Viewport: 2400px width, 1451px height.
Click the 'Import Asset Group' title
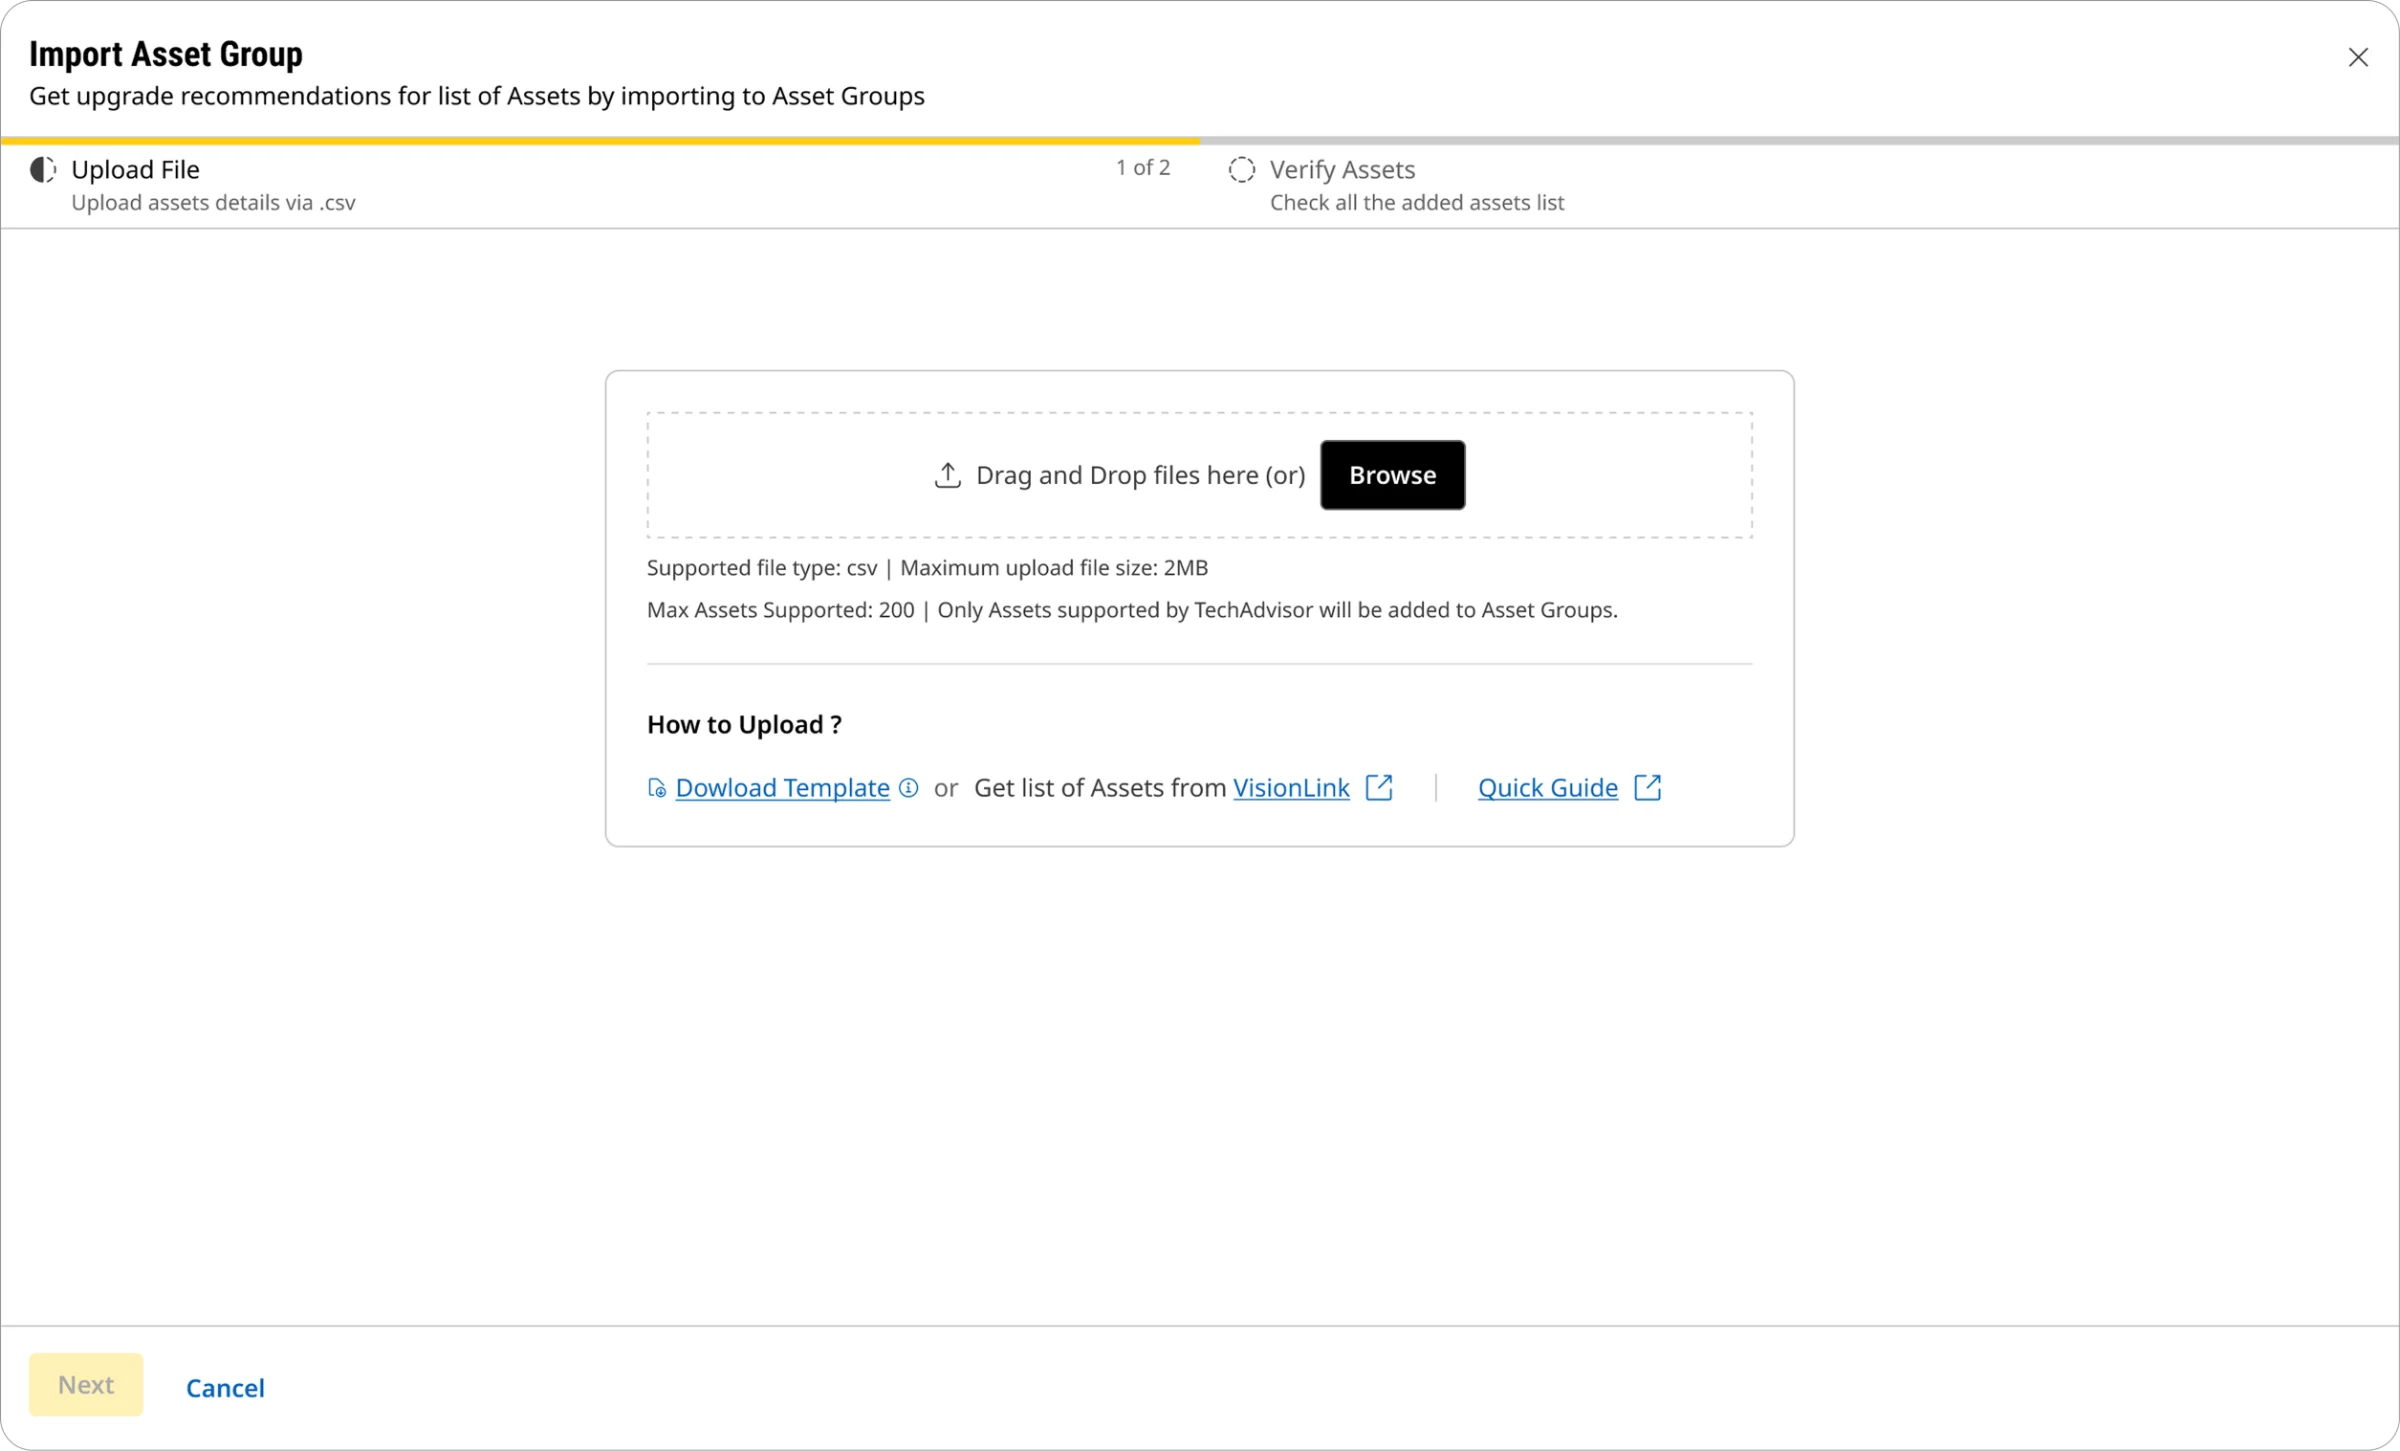click(166, 54)
